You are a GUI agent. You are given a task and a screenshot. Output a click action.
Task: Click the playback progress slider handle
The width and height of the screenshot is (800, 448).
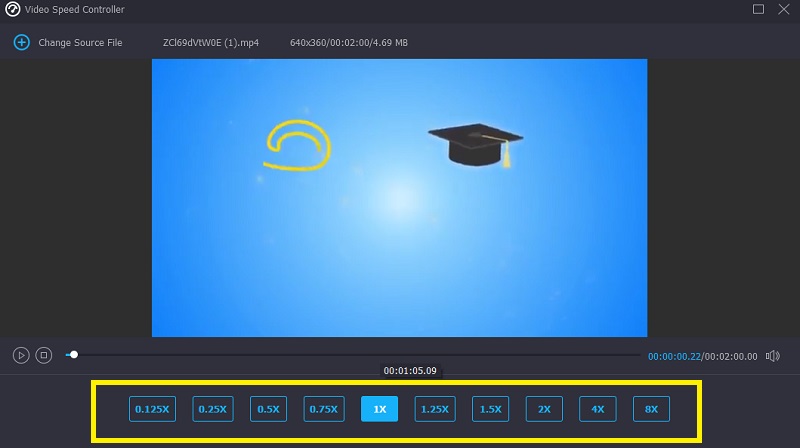click(73, 354)
